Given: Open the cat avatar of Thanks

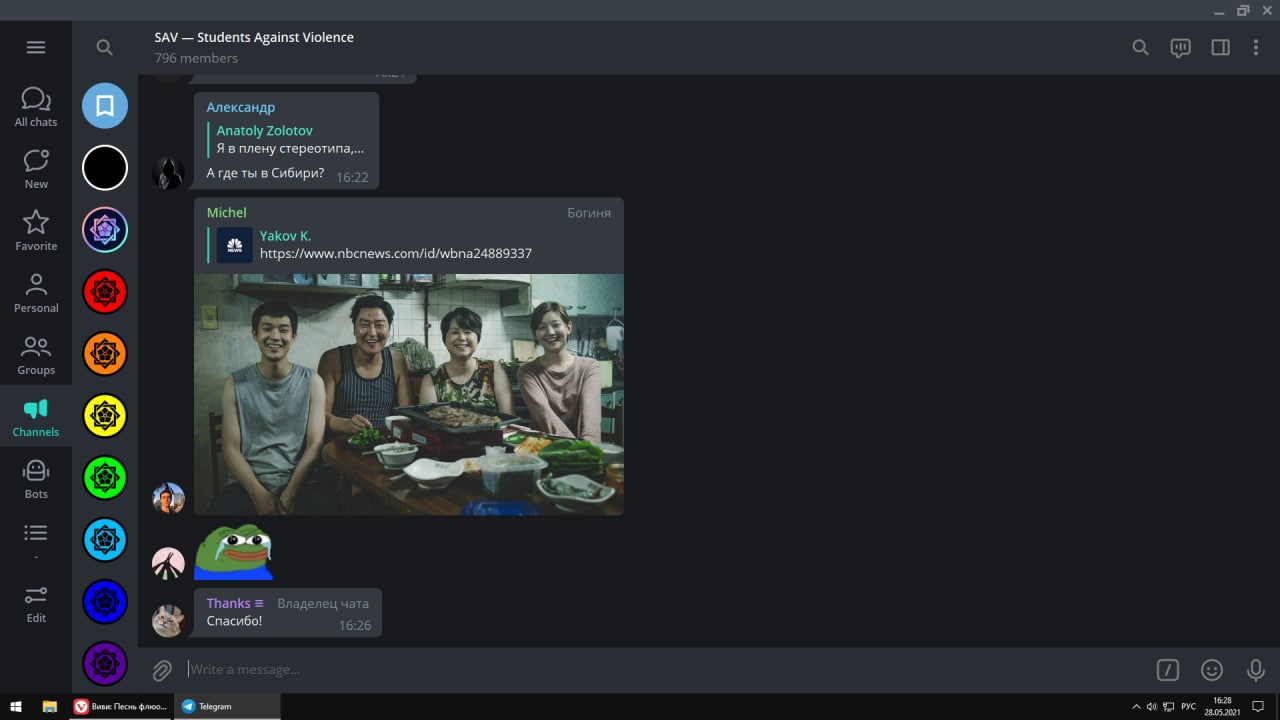Looking at the screenshot, I should (x=168, y=621).
